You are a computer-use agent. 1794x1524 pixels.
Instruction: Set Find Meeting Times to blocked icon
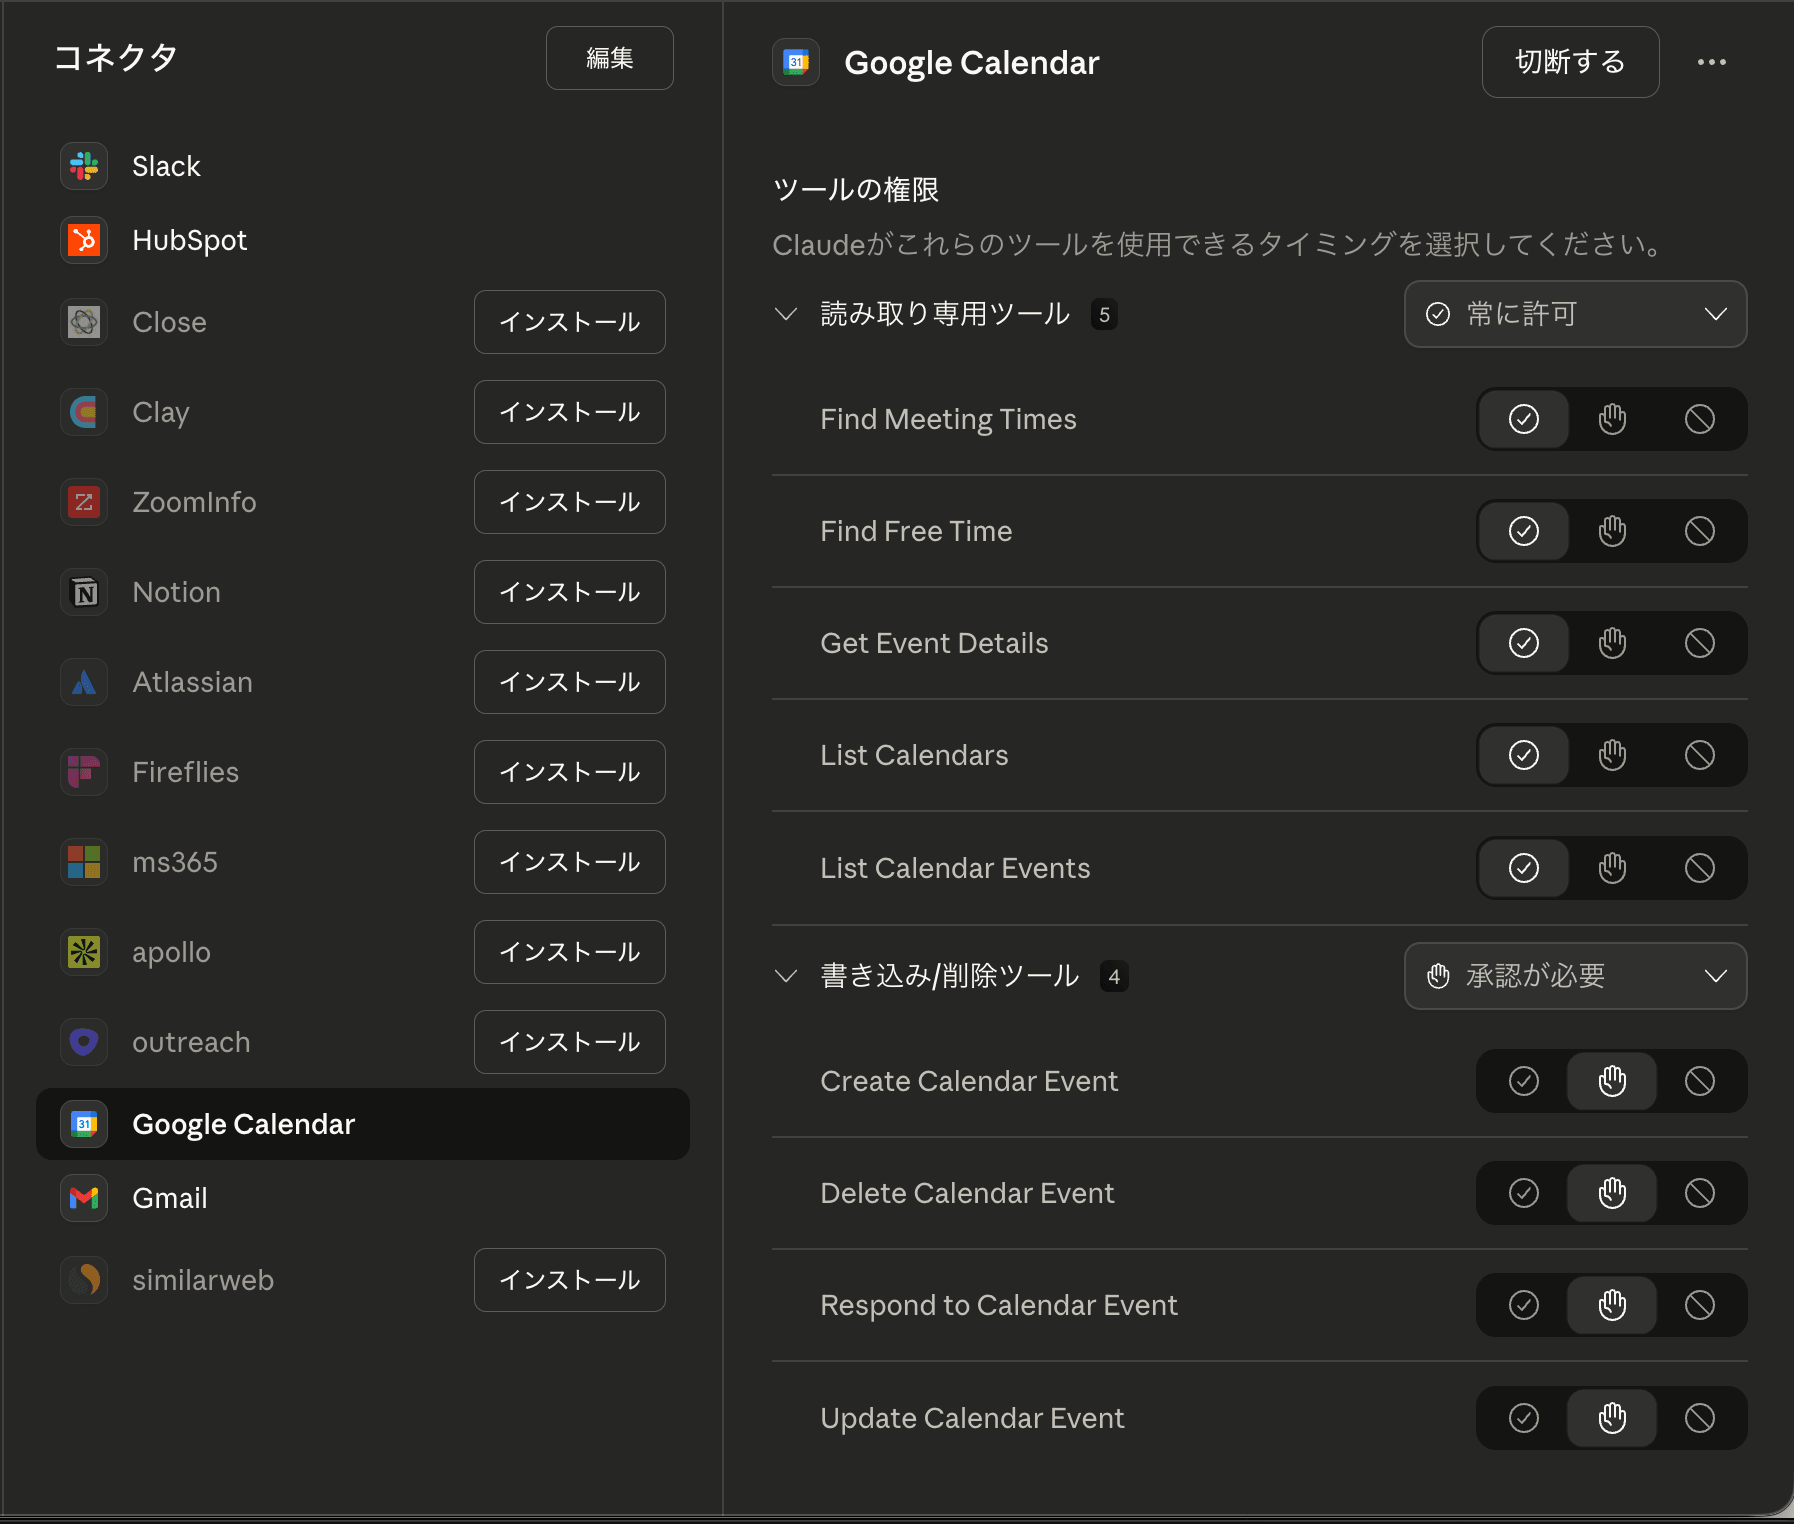tap(1699, 419)
